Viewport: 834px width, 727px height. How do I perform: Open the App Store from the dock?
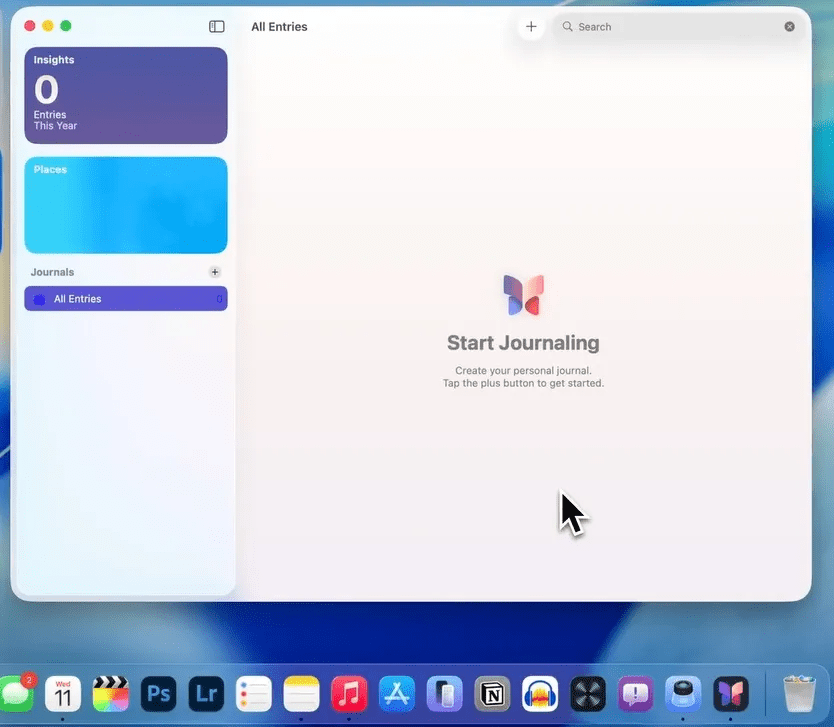coord(397,693)
